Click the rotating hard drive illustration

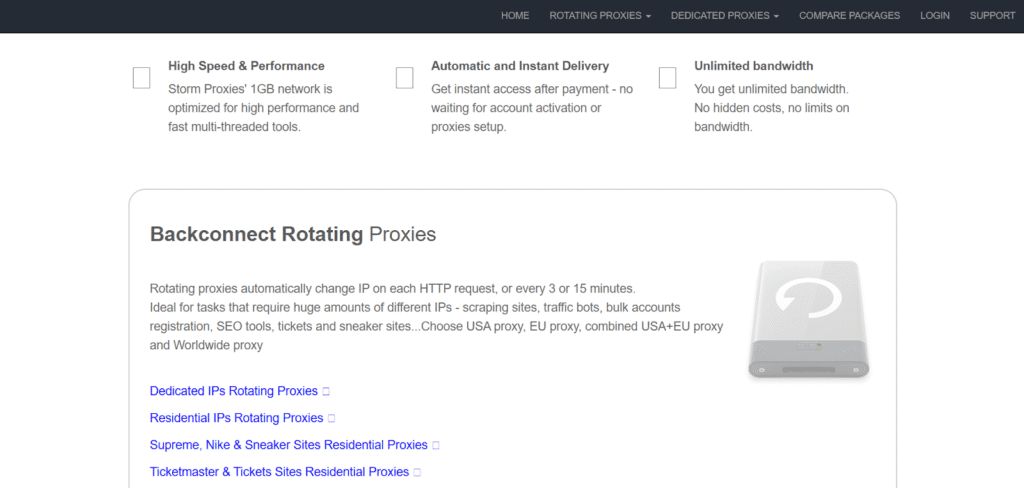[x=809, y=319]
